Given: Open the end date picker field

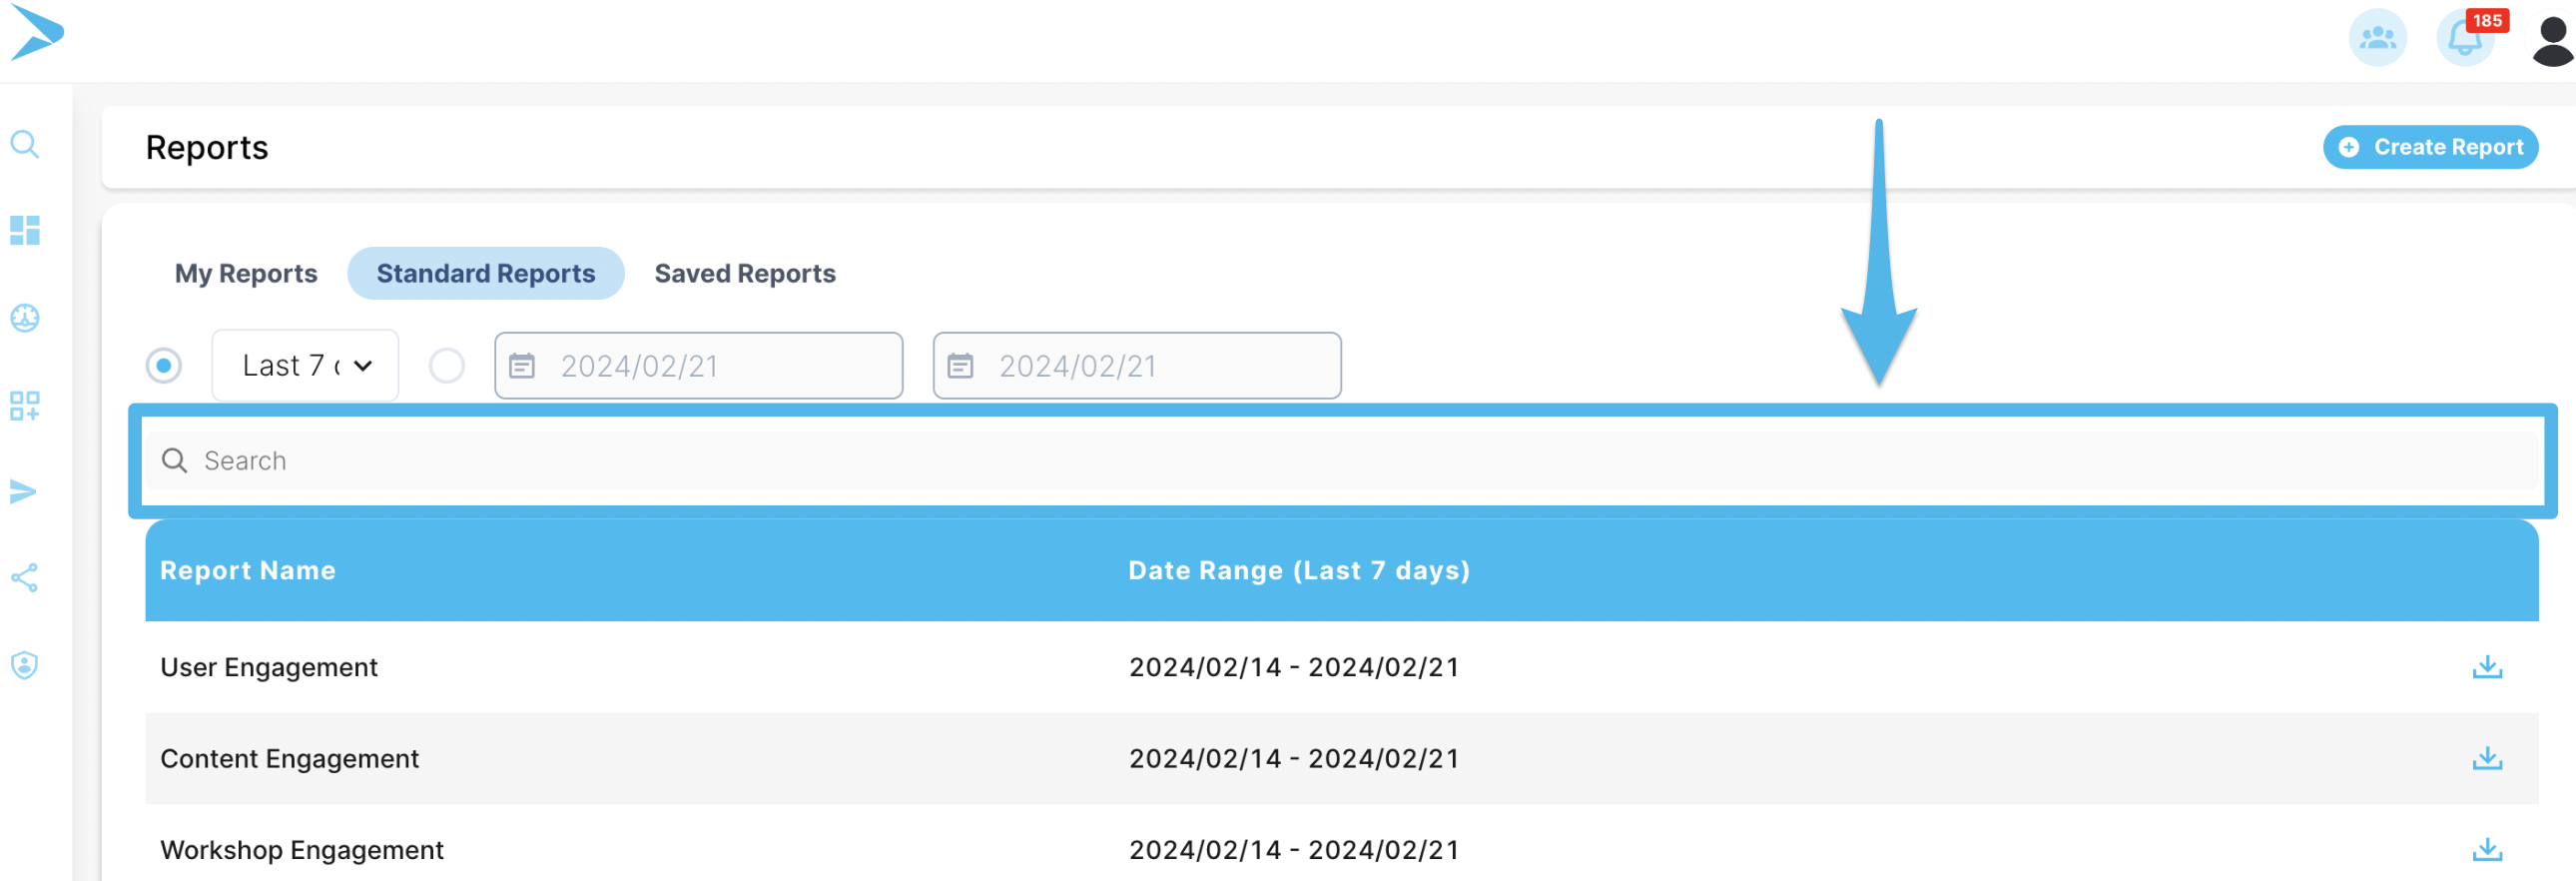Looking at the screenshot, I should (1136, 366).
